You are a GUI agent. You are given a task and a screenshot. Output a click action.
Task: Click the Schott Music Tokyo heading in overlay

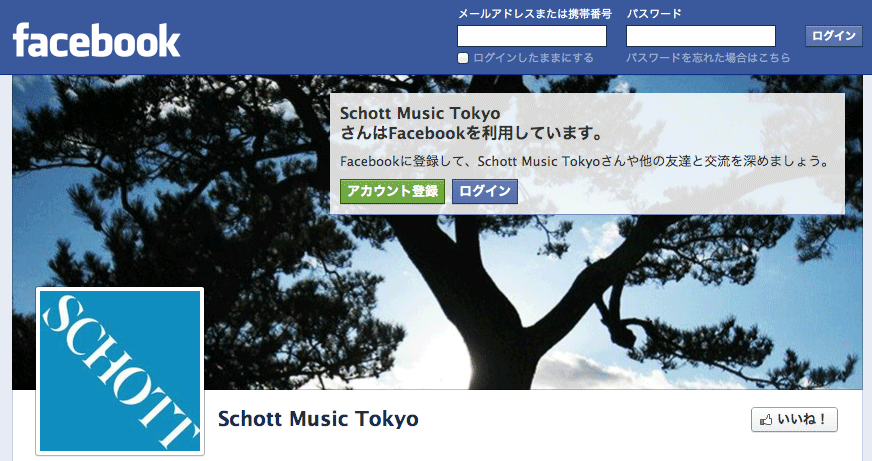tap(420, 113)
